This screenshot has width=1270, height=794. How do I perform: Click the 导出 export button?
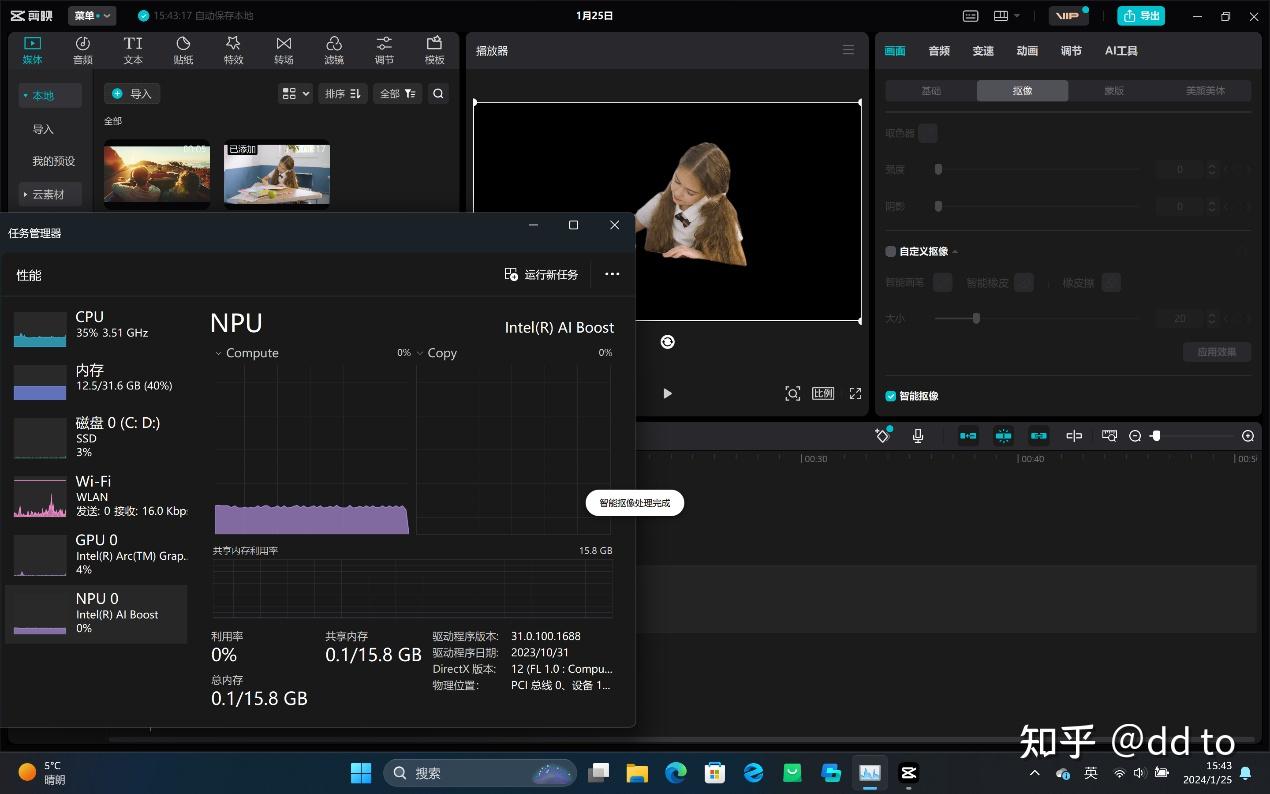(1141, 16)
